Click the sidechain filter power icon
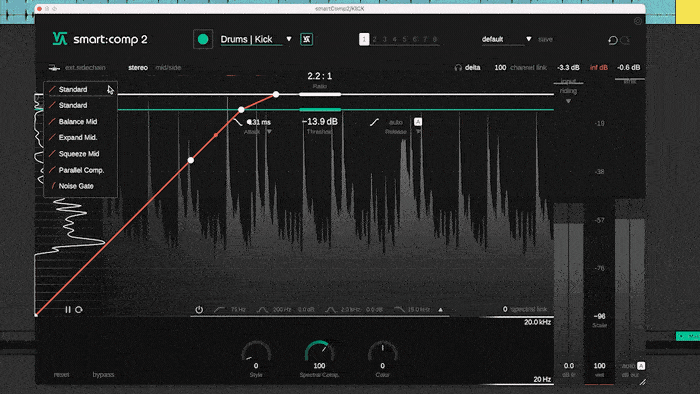The image size is (700, 394). click(x=199, y=309)
